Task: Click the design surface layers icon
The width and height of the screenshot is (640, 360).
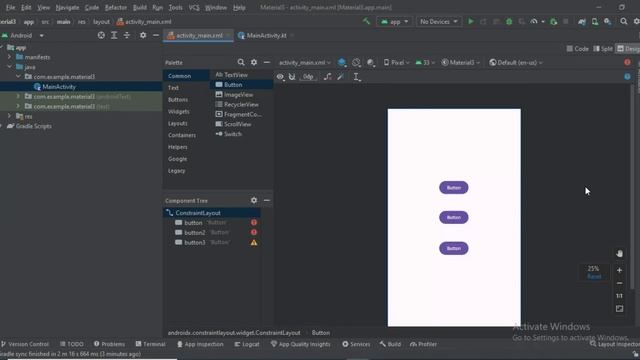Action: click(342, 62)
